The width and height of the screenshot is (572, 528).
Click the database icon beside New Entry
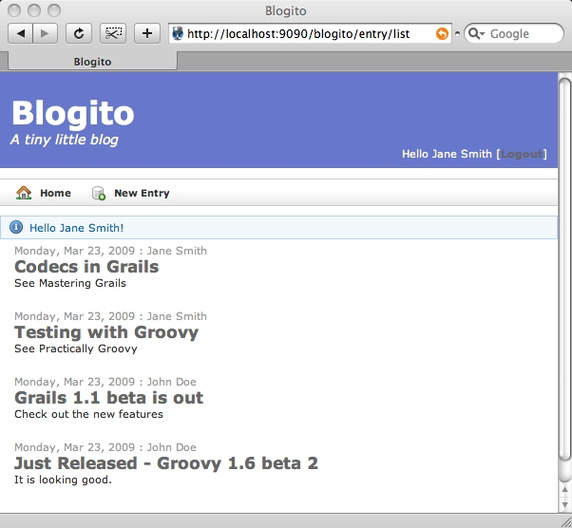tap(98, 193)
